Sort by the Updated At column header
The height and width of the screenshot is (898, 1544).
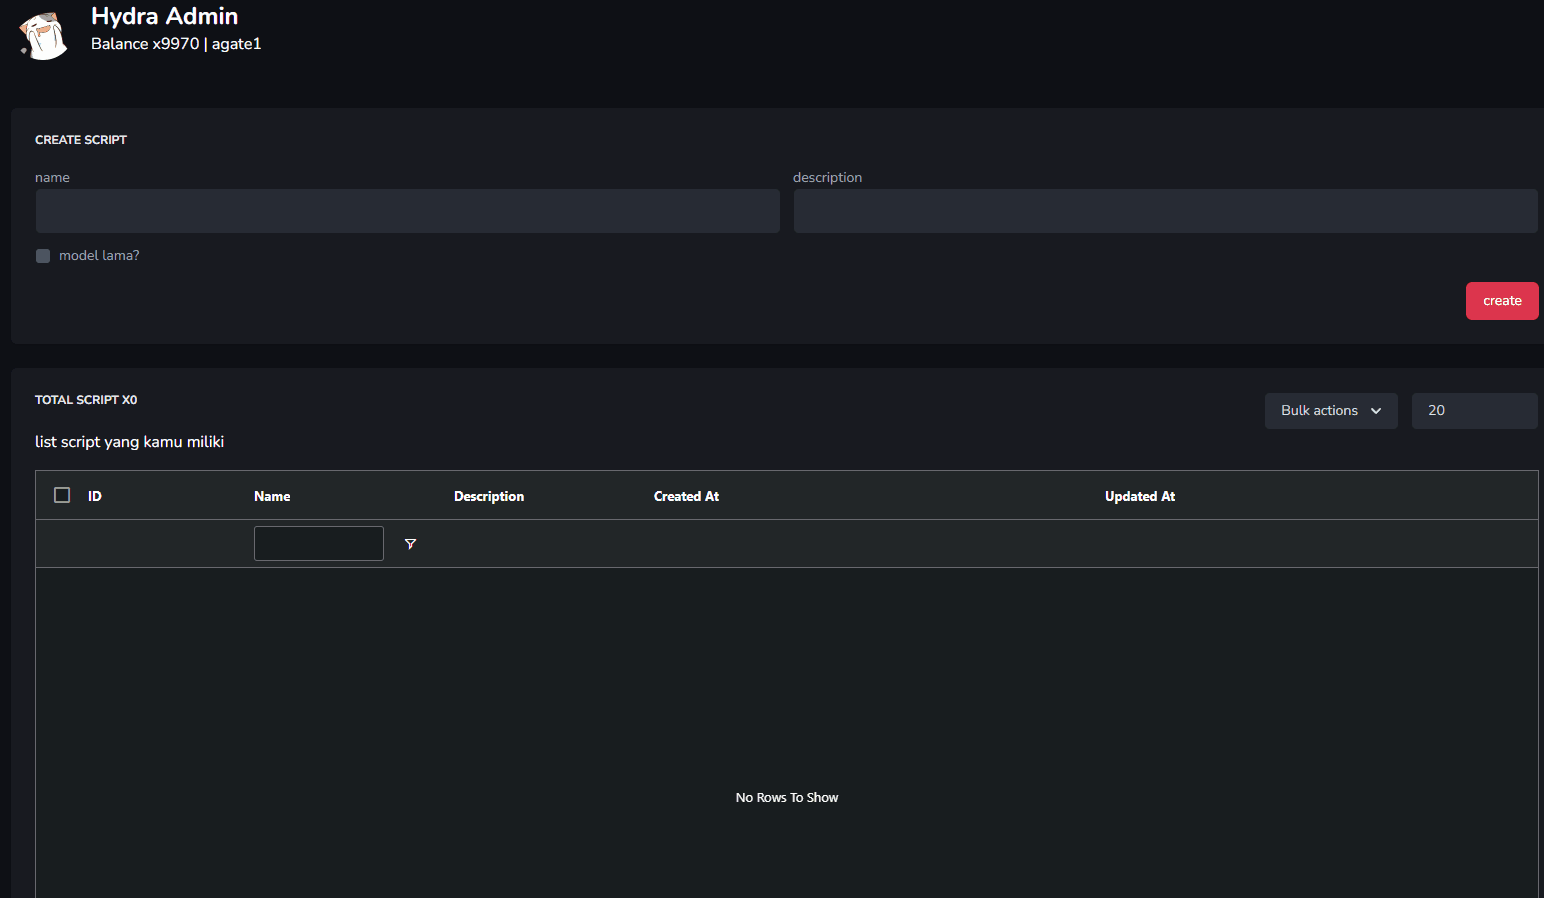tap(1139, 496)
